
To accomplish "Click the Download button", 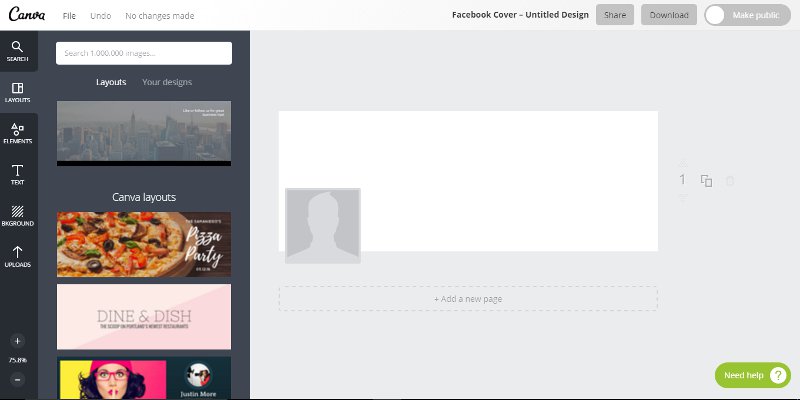I will coord(668,15).
